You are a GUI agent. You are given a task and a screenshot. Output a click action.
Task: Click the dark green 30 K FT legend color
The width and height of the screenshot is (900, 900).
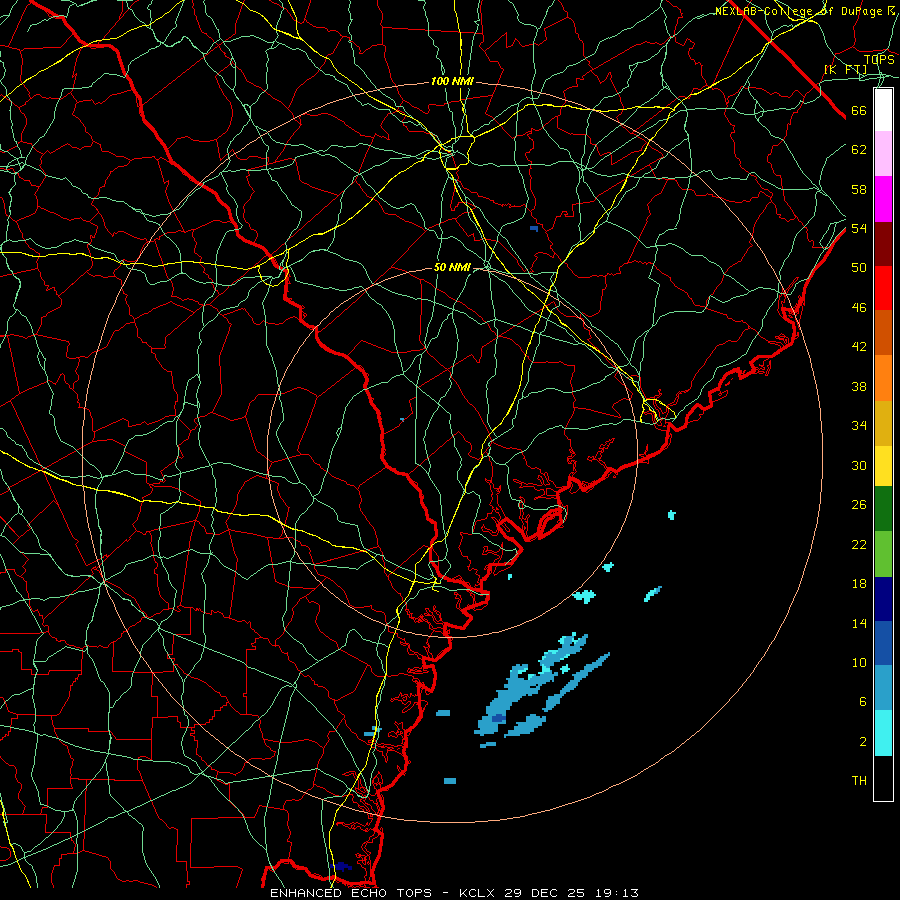click(x=883, y=509)
